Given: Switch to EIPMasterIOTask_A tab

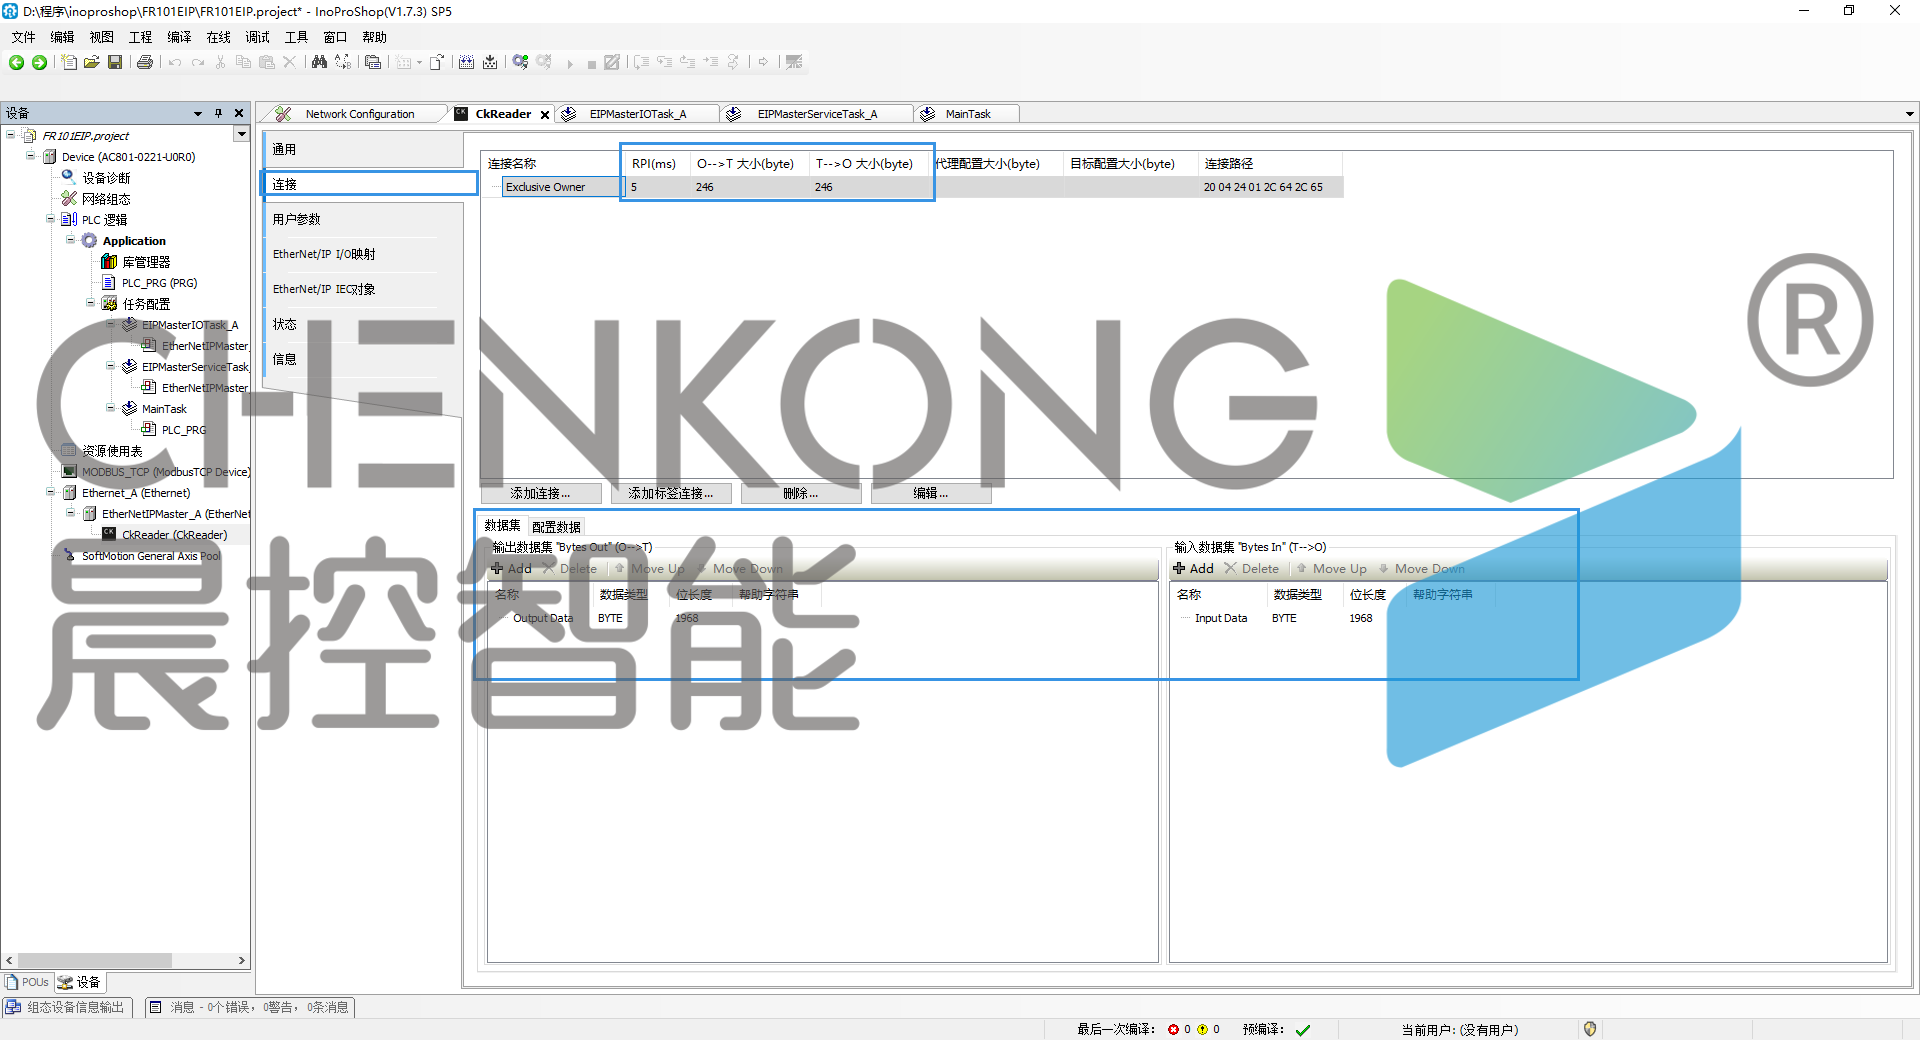Looking at the screenshot, I should pos(637,114).
